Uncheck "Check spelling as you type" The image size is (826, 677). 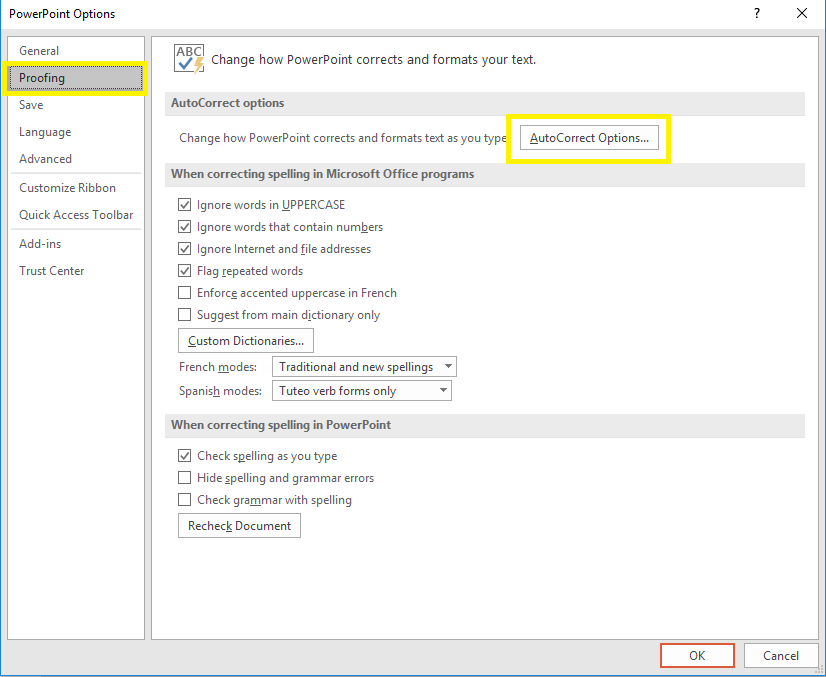tap(185, 456)
